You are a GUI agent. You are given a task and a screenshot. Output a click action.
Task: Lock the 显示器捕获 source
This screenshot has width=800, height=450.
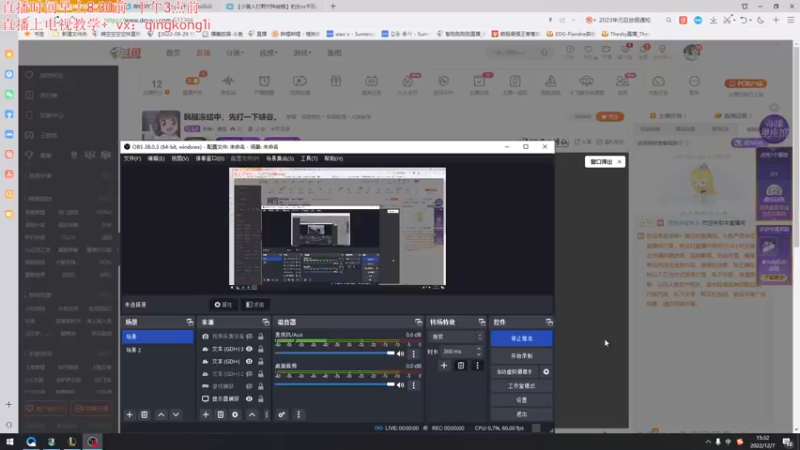(x=261, y=398)
